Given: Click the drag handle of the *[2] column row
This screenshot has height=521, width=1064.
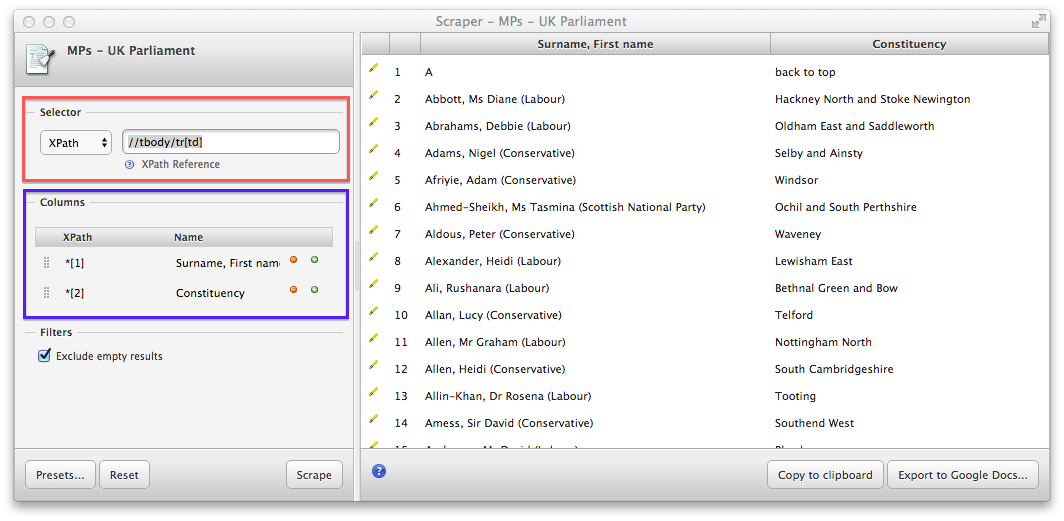Looking at the screenshot, I should tap(47, 292).
